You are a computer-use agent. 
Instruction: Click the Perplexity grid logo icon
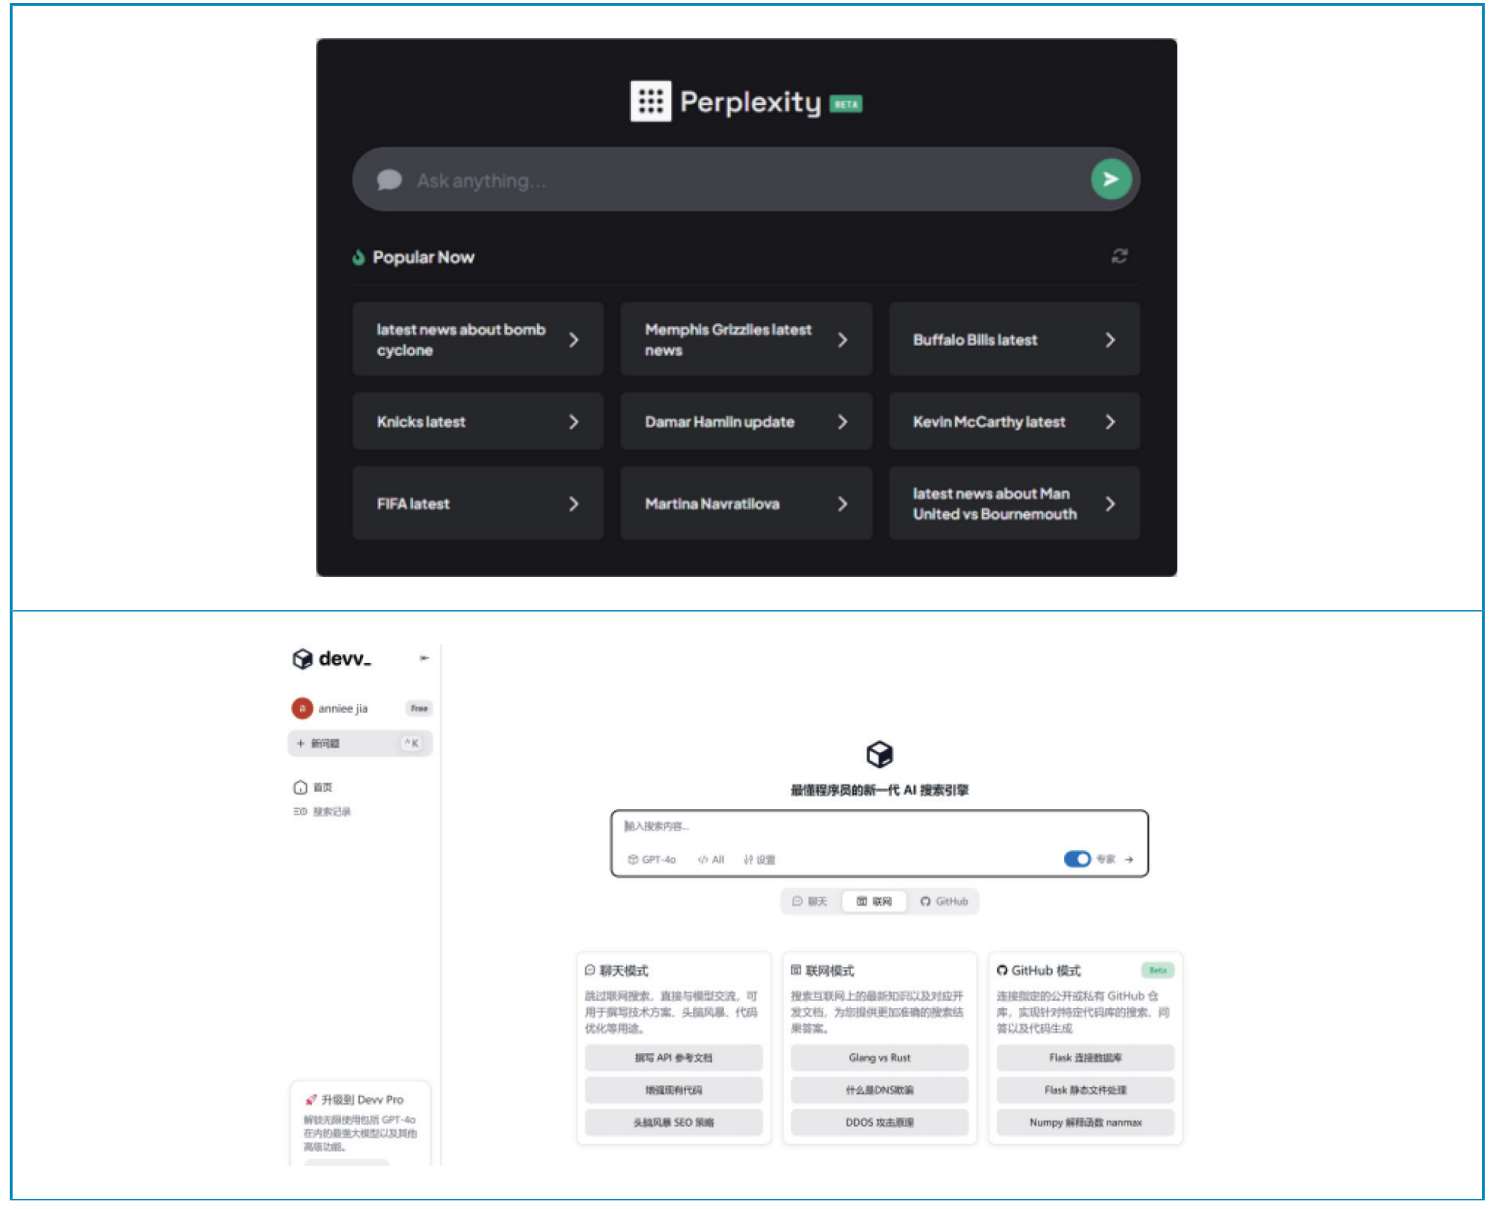click(651, 101)
